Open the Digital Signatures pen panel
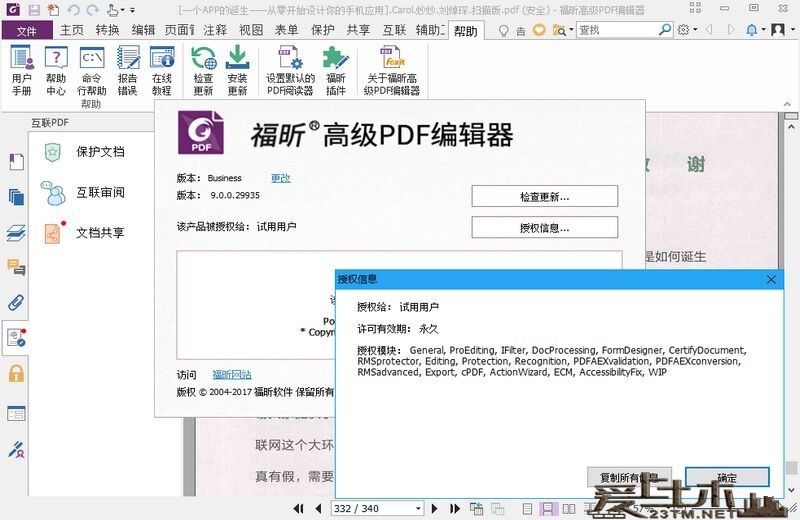The image size is (800, 520). coord(16,449)
